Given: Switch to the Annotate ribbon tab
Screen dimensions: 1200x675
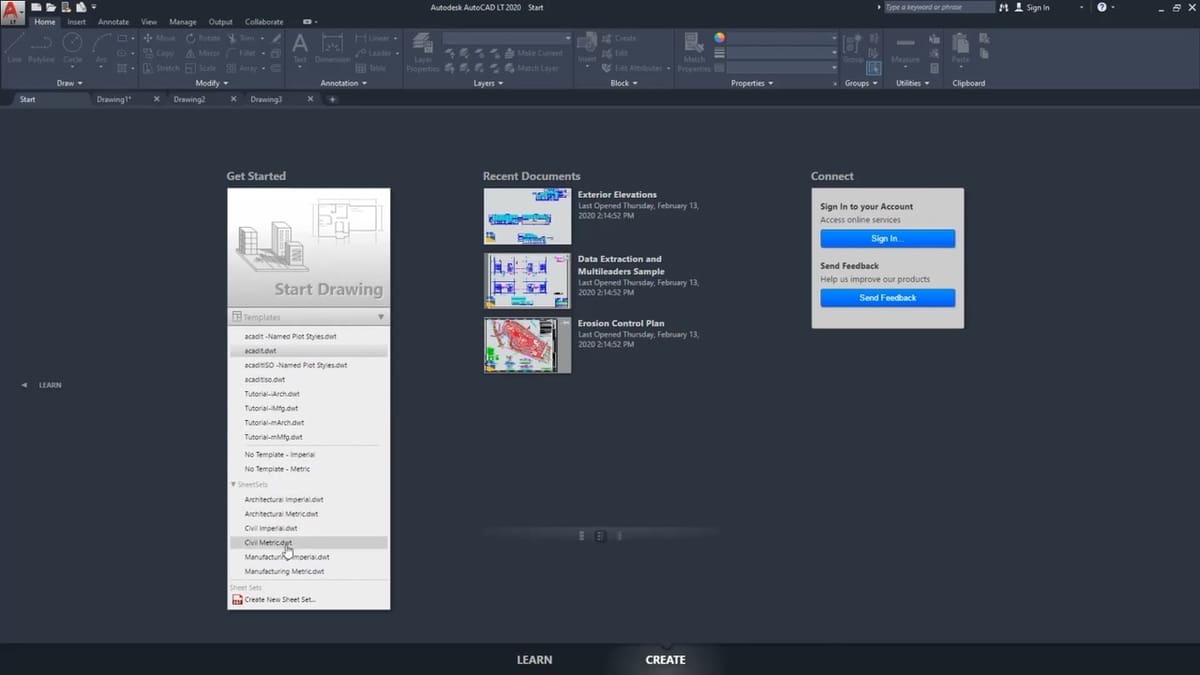Looking at the screenshot, I should pos(113,21).
